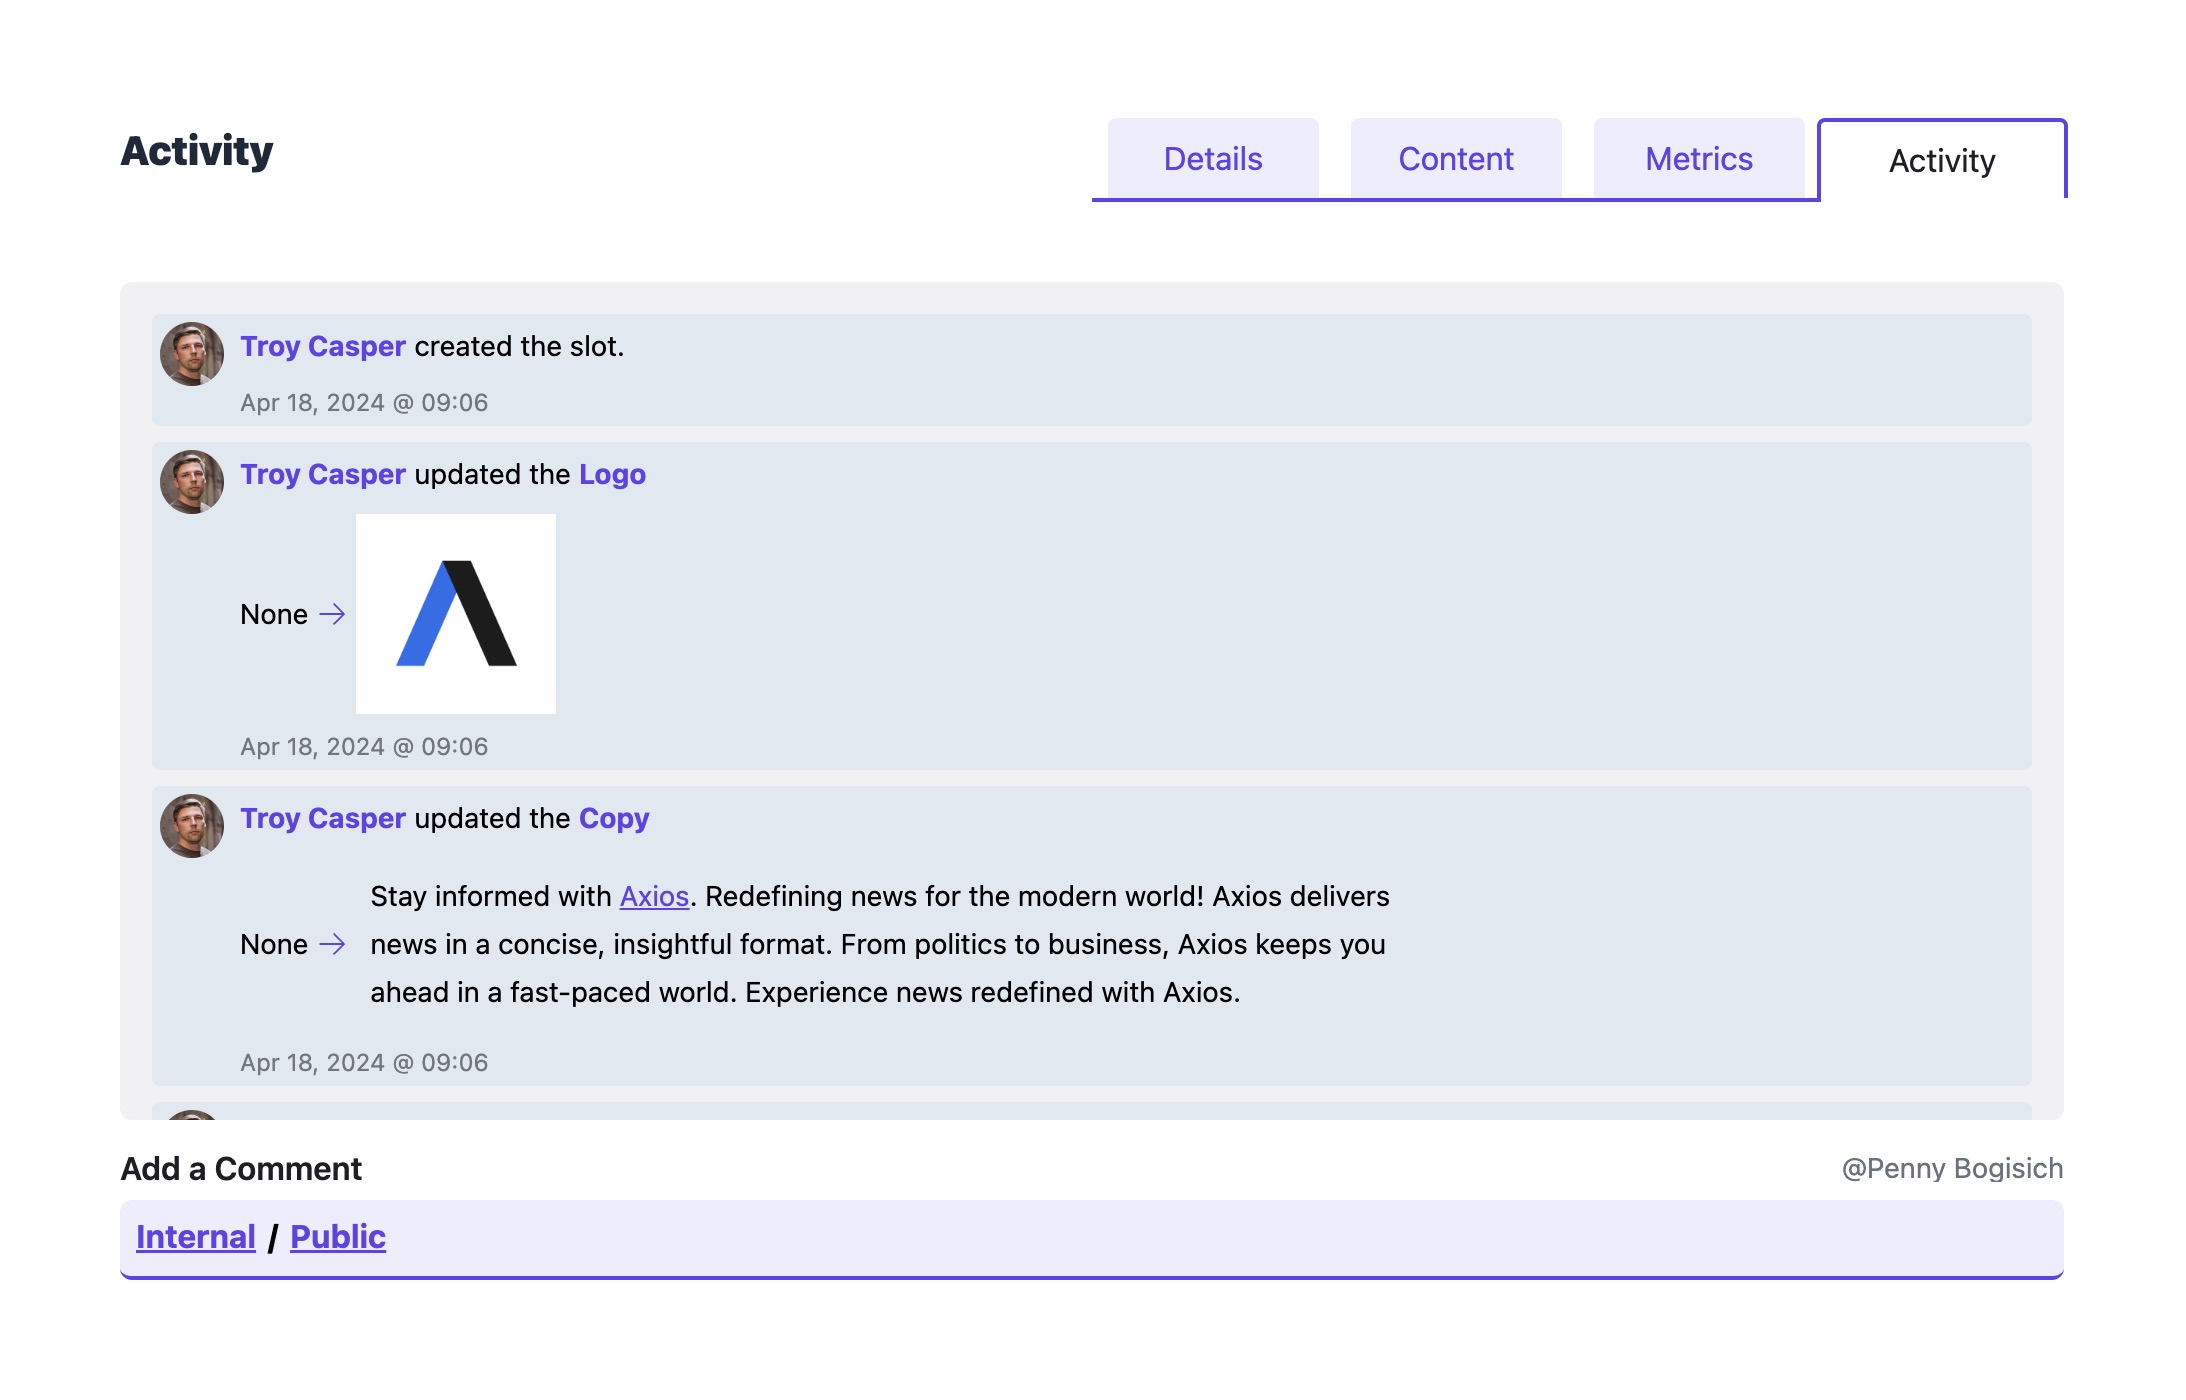This screenshot has height=1400, width=2186.
Task: Open the Details tab
Action: click(x=1212, y=159)
